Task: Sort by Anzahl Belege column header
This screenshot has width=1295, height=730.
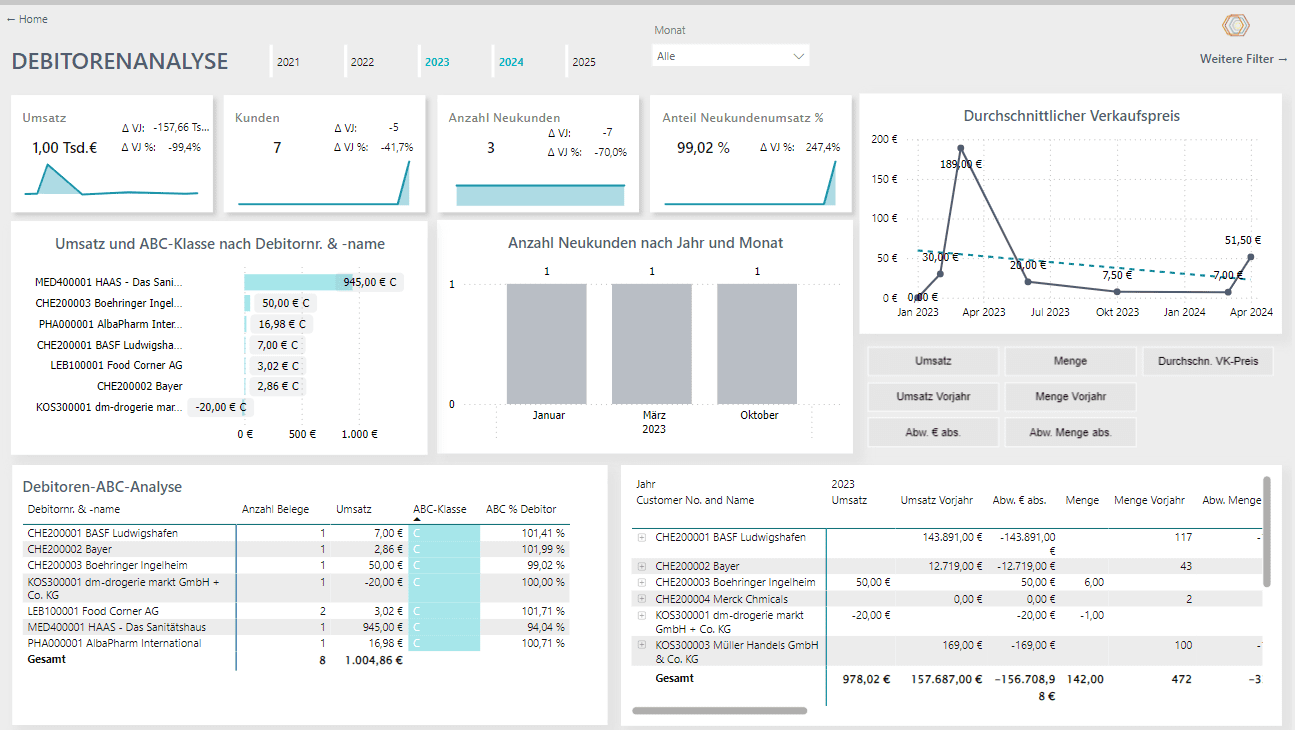Action: coord(276,509)
